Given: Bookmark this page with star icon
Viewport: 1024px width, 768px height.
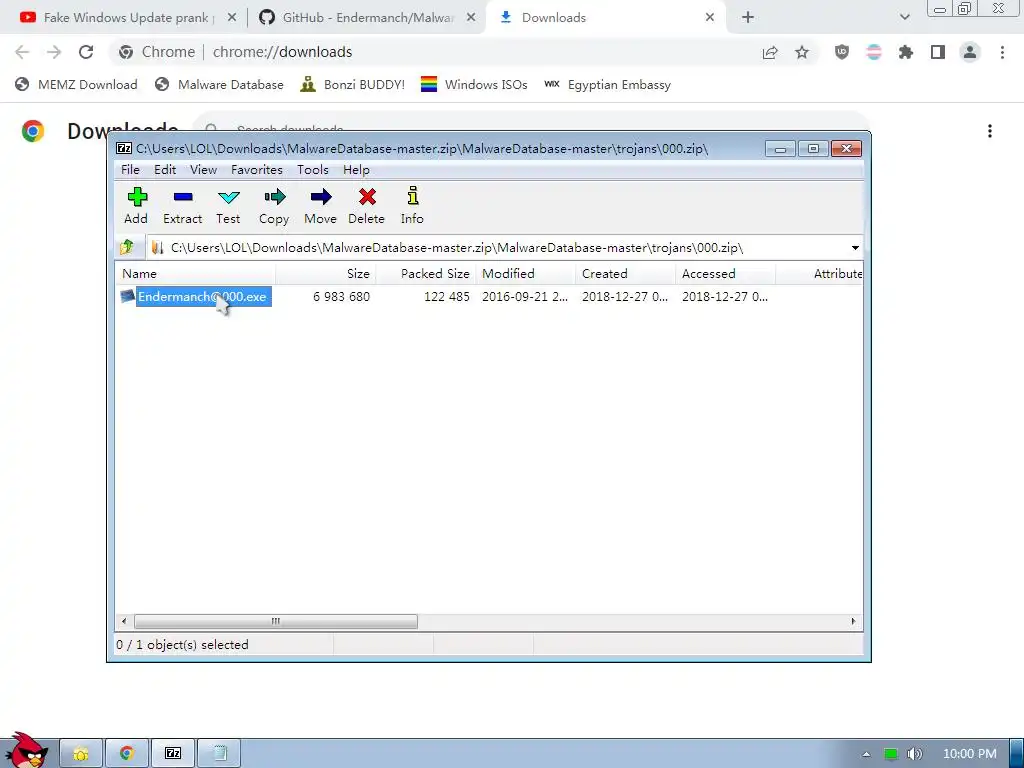Looking at the screenshot, I should click(x=802, y=52).
